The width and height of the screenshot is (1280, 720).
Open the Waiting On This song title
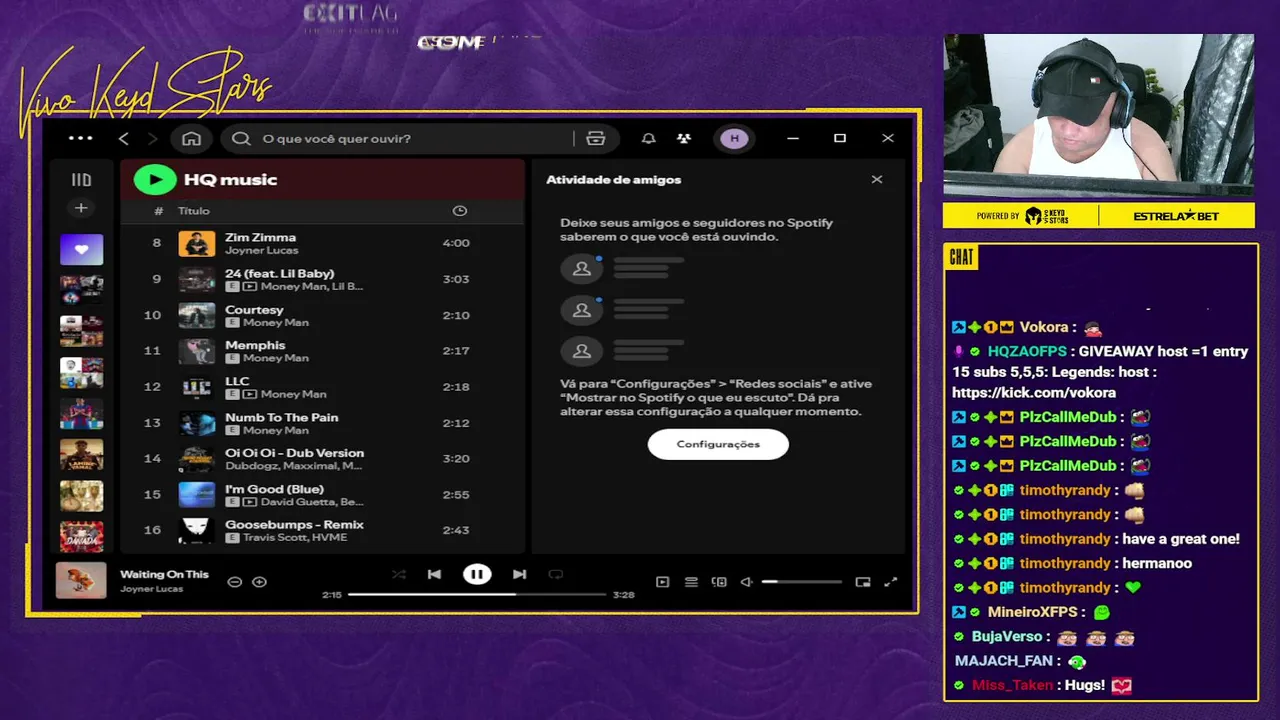pos(164,574)
